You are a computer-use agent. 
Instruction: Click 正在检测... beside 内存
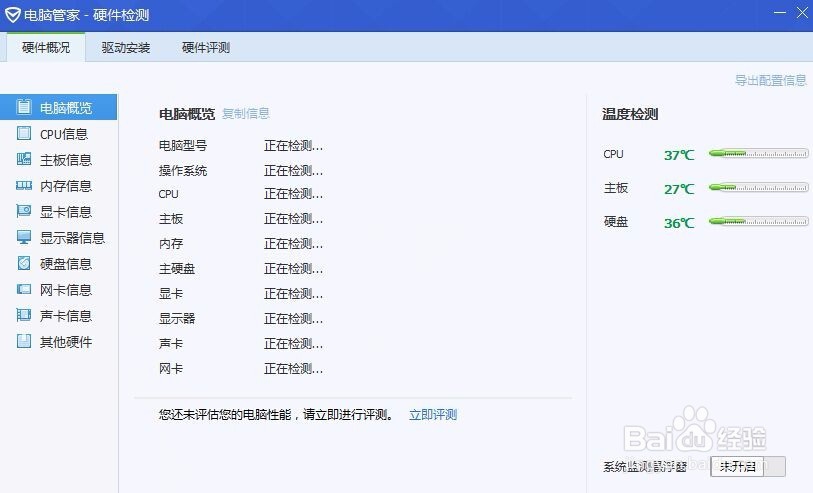293,244
